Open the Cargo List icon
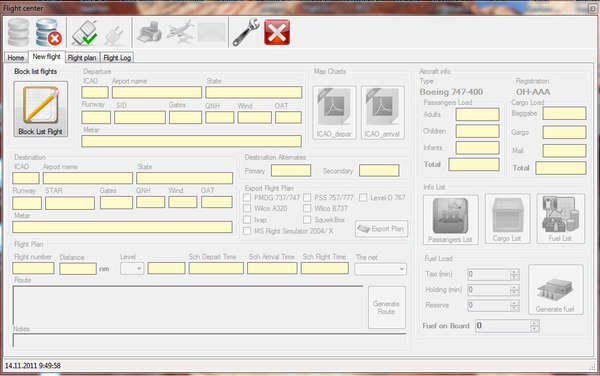This screenshot has width=600, height=376. tap(507, 218)
